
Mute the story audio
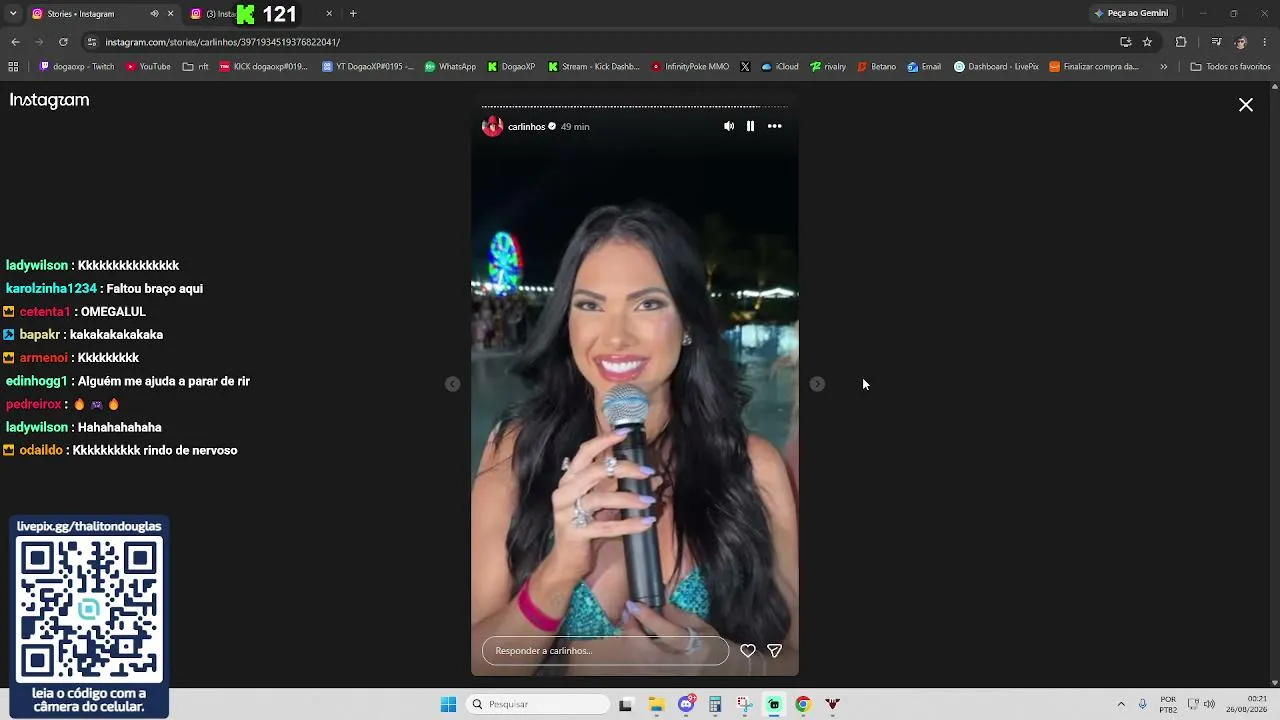click(729, 126)
